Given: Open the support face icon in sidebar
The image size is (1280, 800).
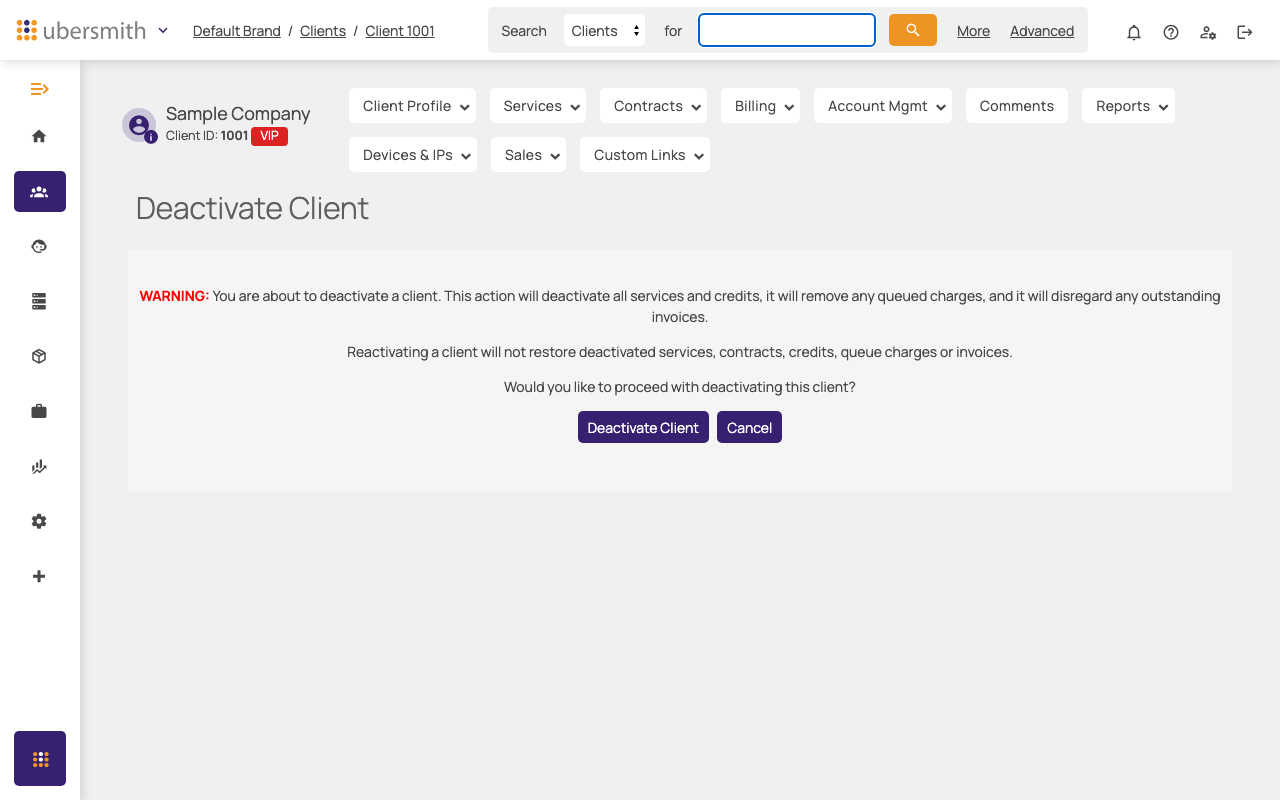Looking at the screenshot, I should (x=39, y=246).
